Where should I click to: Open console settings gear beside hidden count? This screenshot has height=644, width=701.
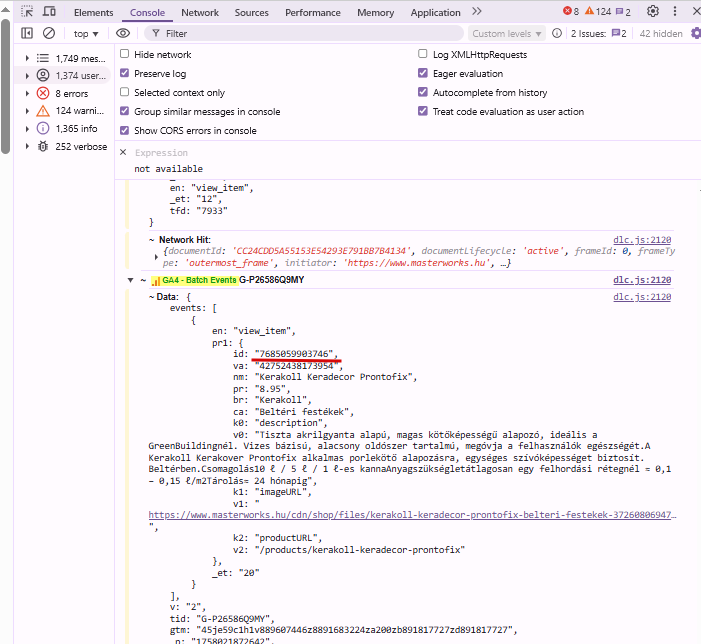[x=696, y=33]
